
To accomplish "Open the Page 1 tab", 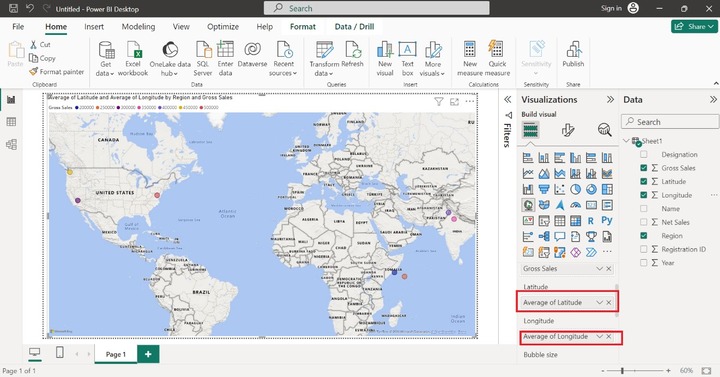I will point(116,354).
